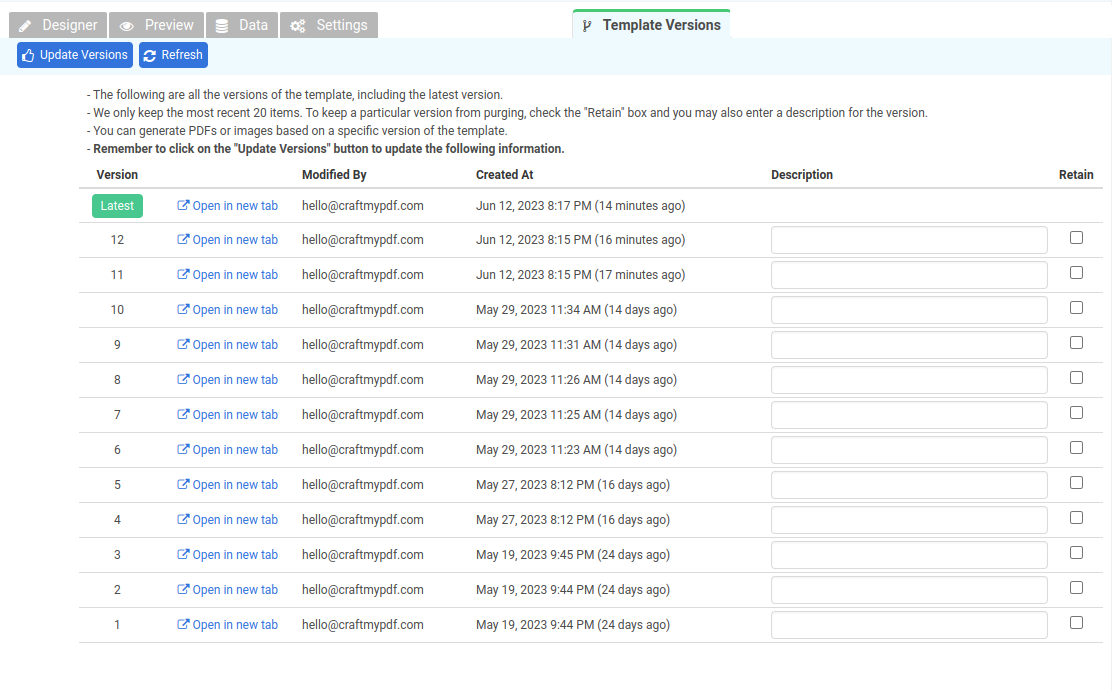Switch to the Preview tab
The height and width of the screenshot is (691, 1112).
pos(157,25)
